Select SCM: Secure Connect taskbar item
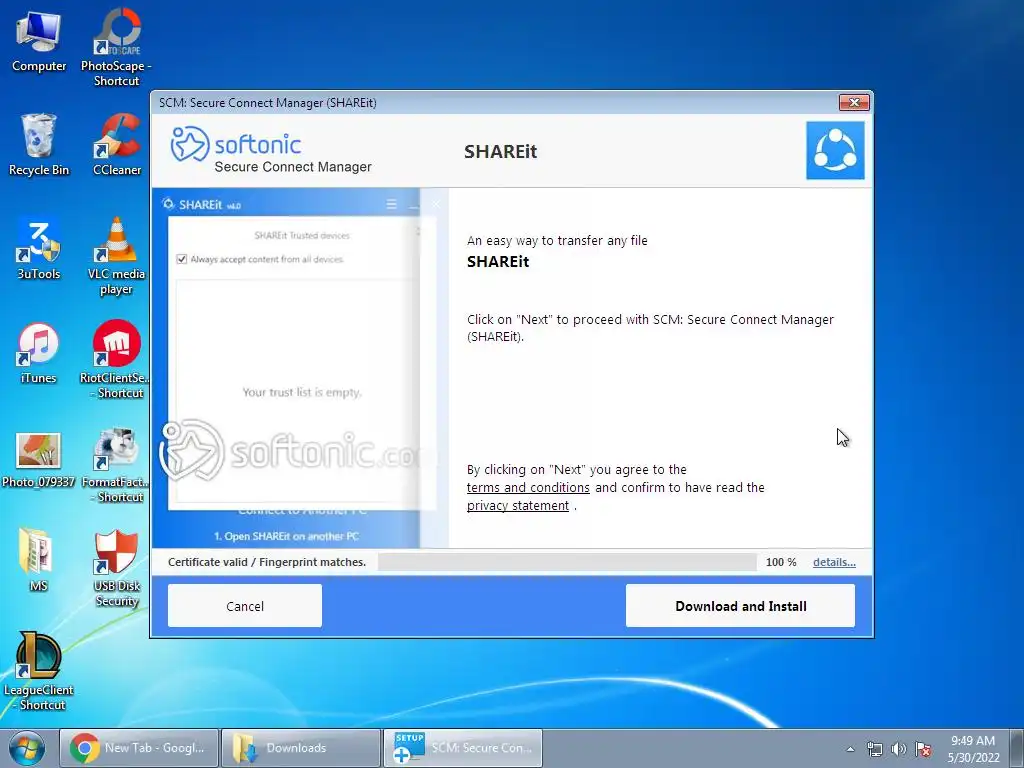The image size is (1024, 768). click(x=462, y=748)
